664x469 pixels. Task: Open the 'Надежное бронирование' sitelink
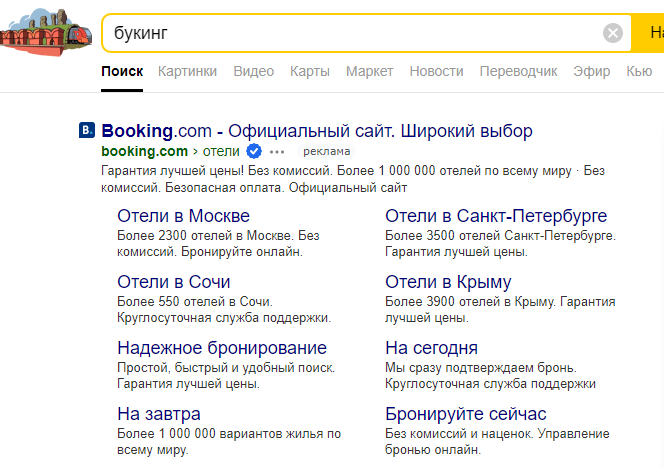(x=222, y=348)
